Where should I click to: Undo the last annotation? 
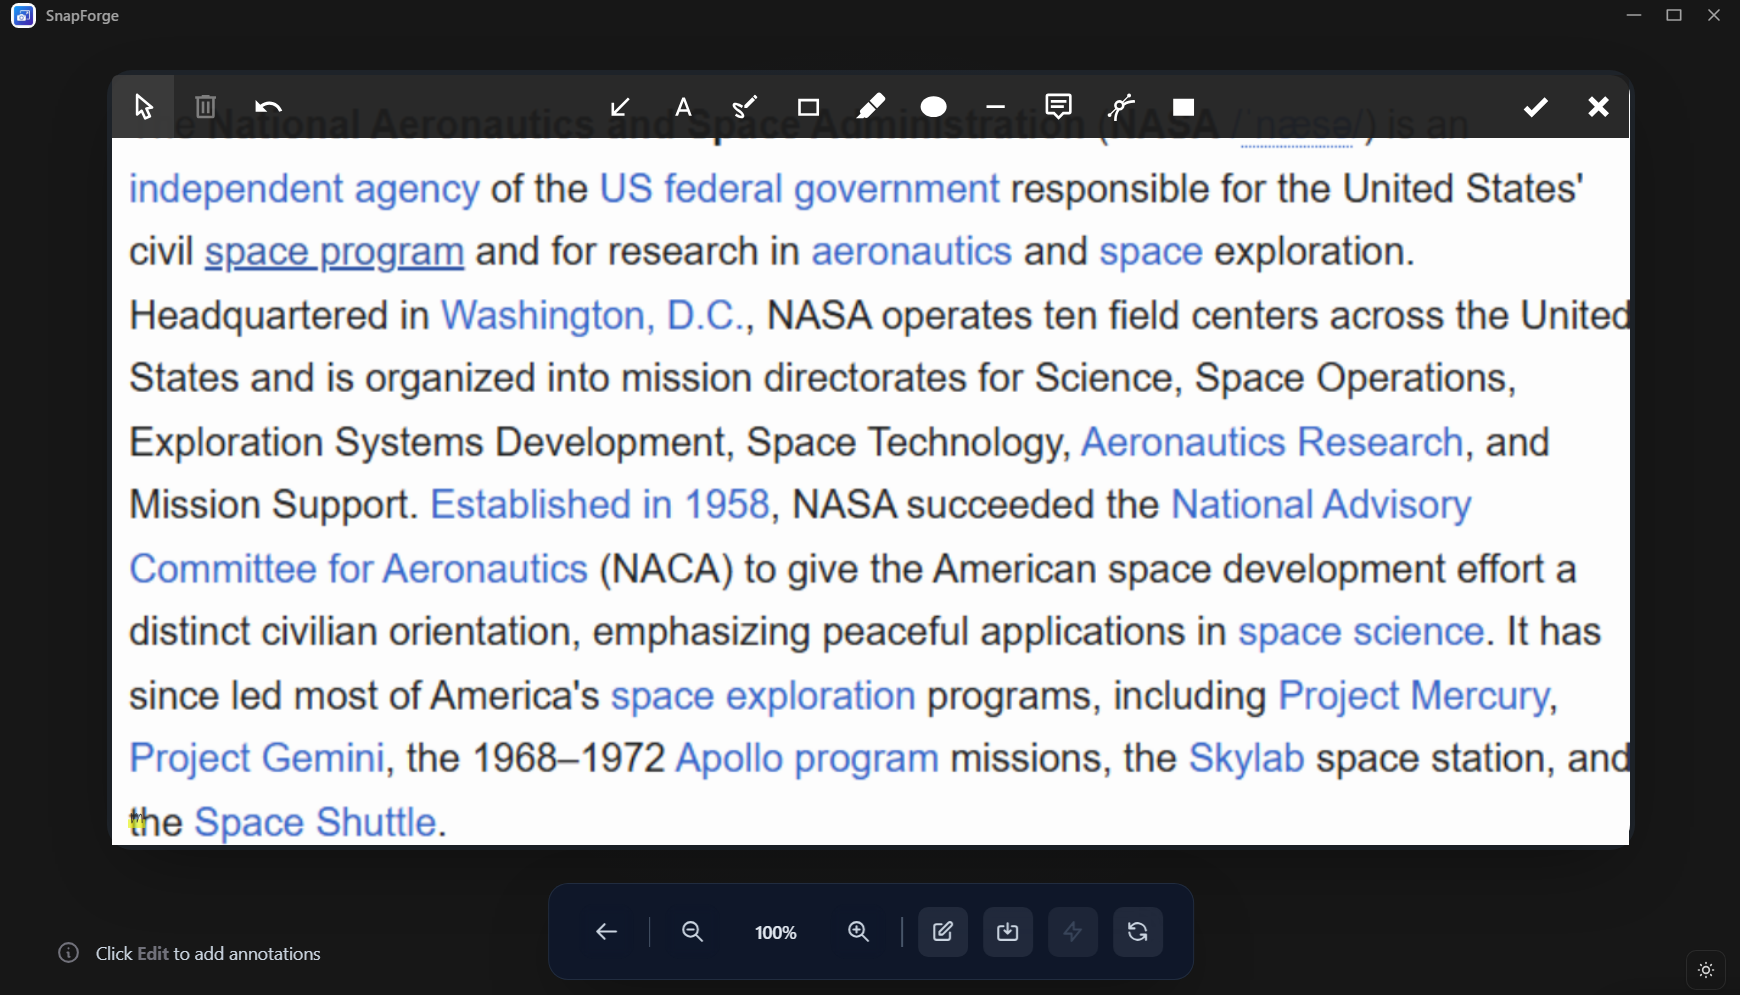(x=268, y=106)
